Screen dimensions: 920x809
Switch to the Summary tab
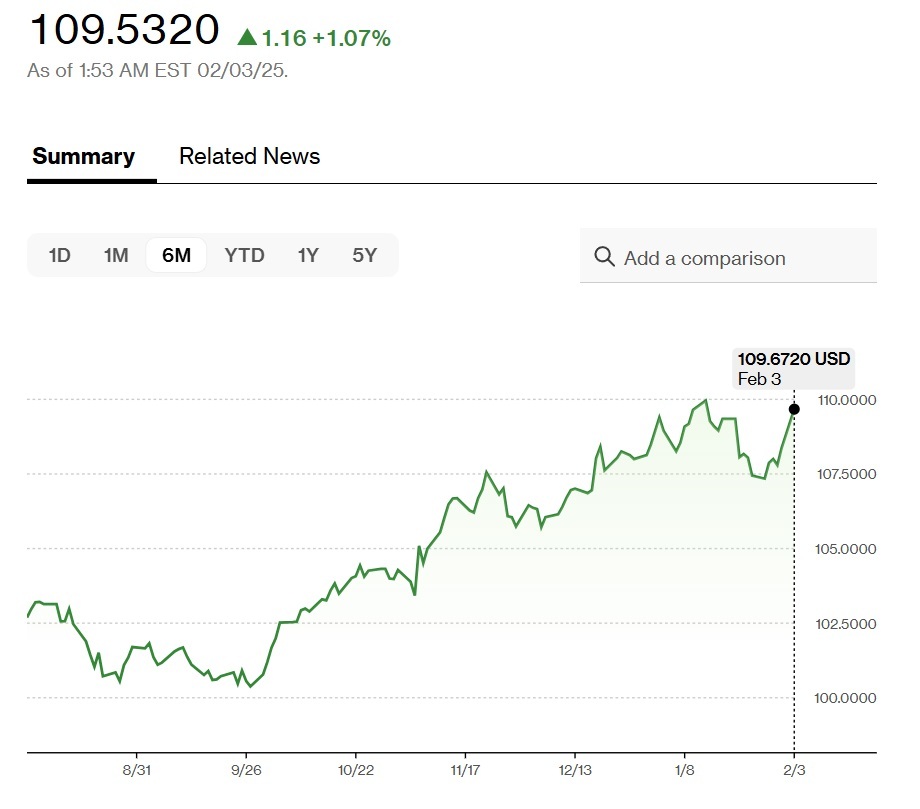pyautogui.click(x=84, y=156)
